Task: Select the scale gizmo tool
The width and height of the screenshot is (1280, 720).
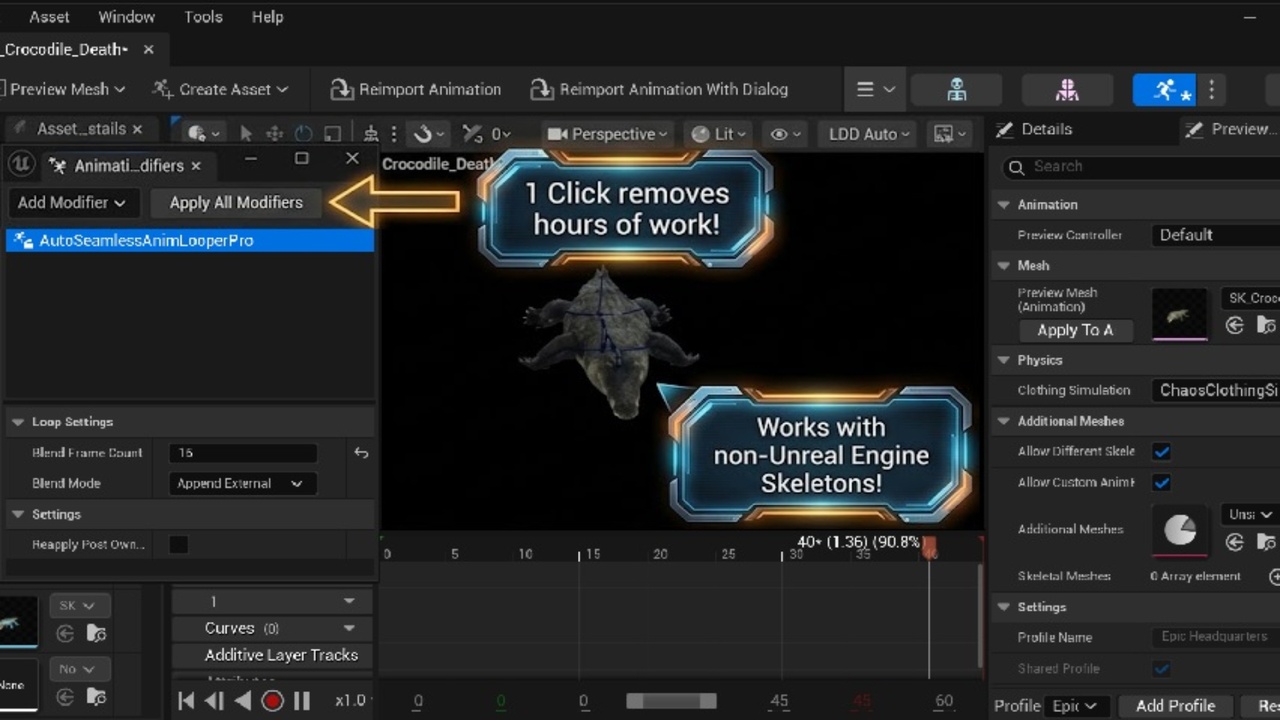Action: (x=332, y=134)
